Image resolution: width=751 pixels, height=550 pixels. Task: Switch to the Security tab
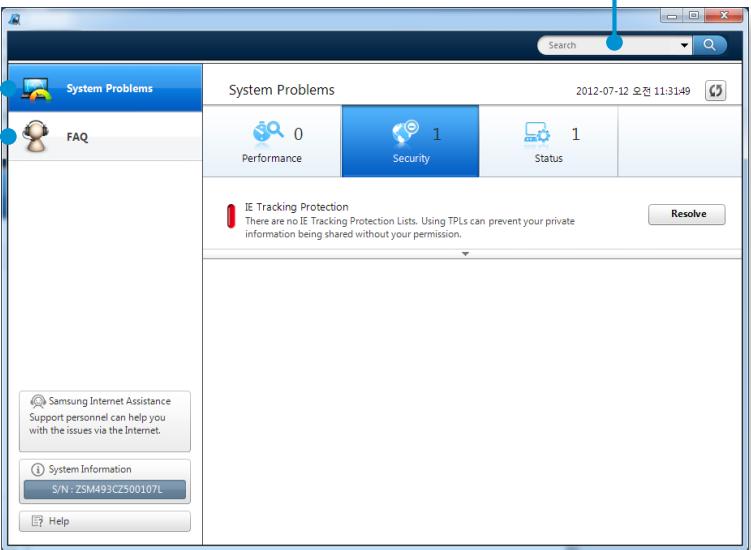click(410, 141)
